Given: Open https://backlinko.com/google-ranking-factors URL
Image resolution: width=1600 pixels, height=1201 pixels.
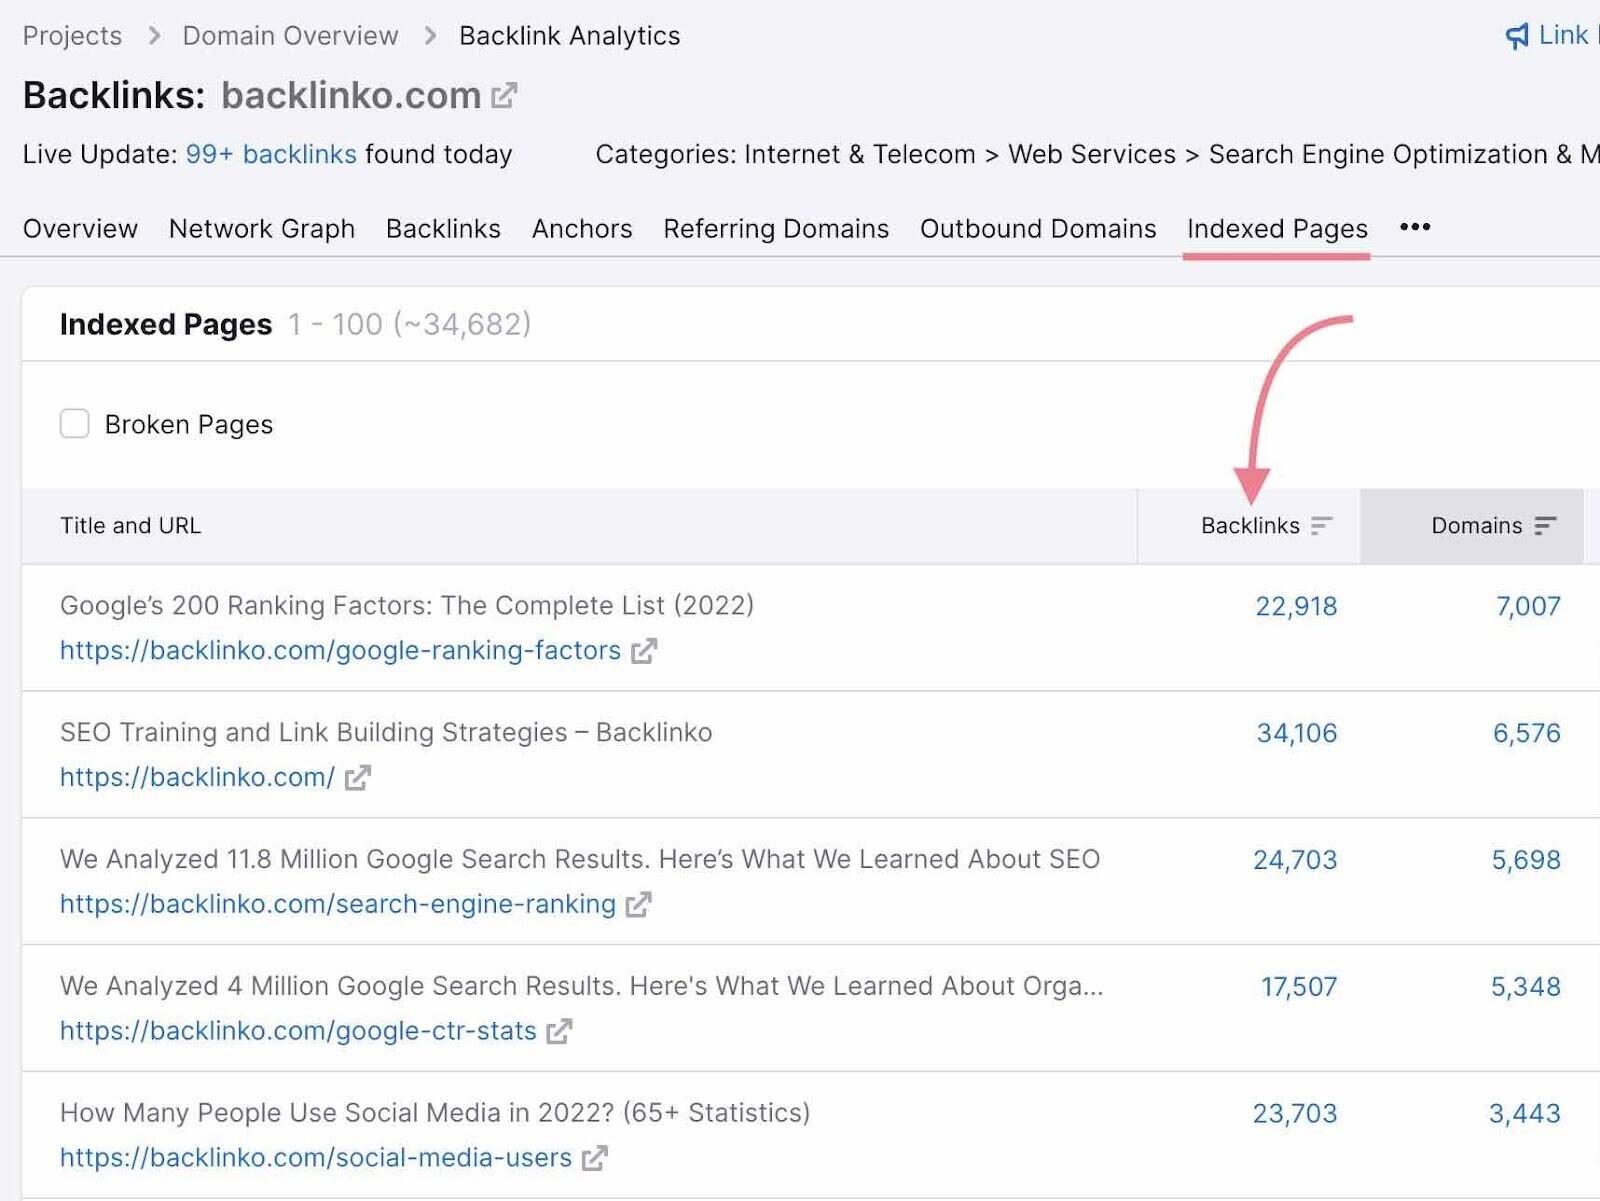Looking at the screenshot, I should click(340, 651).
